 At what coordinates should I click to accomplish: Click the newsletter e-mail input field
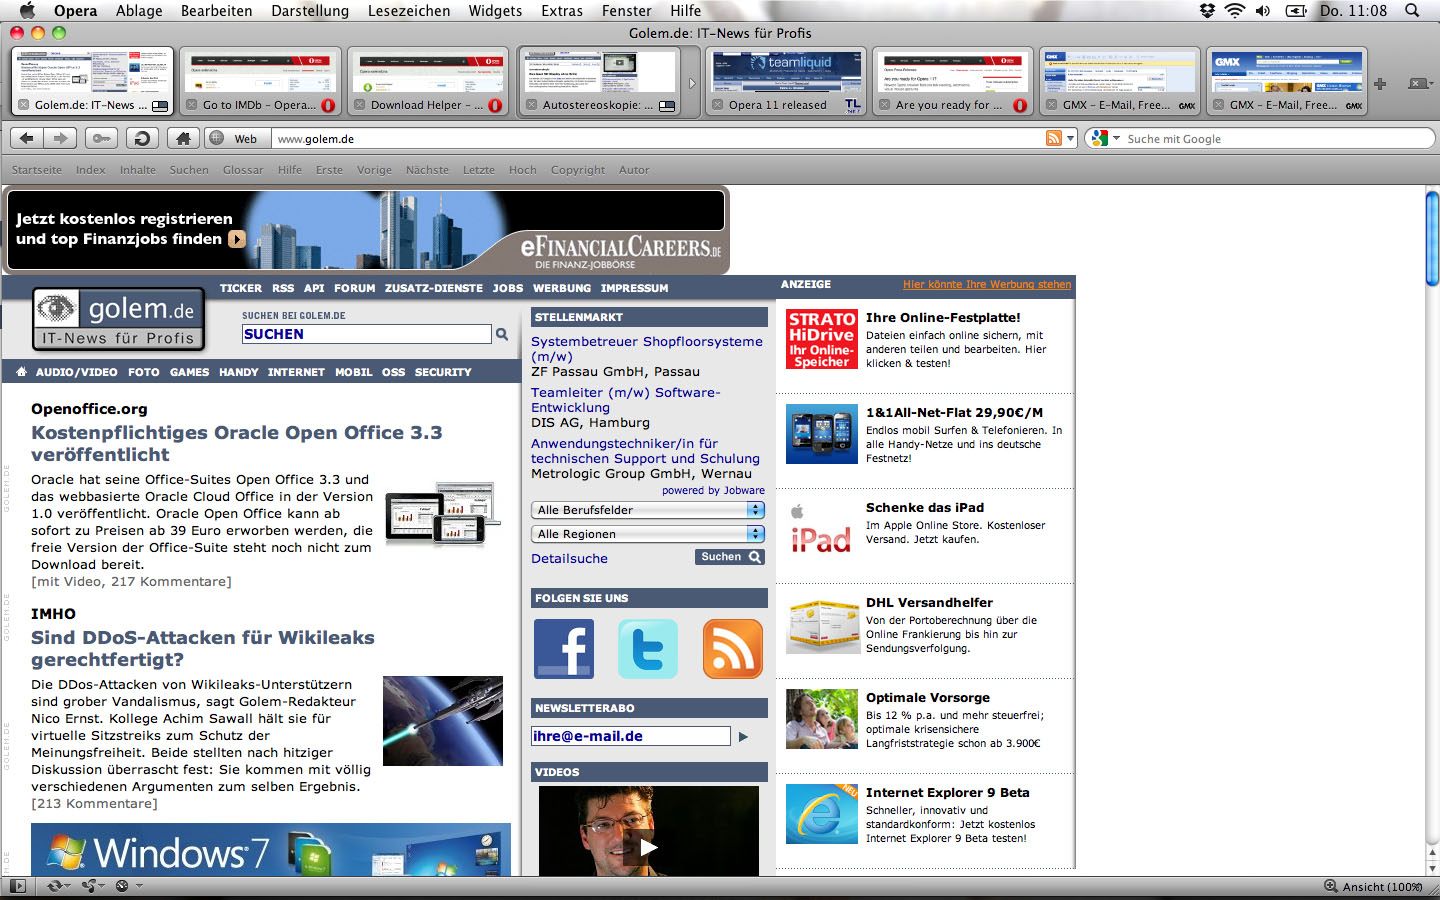(631, 736)
